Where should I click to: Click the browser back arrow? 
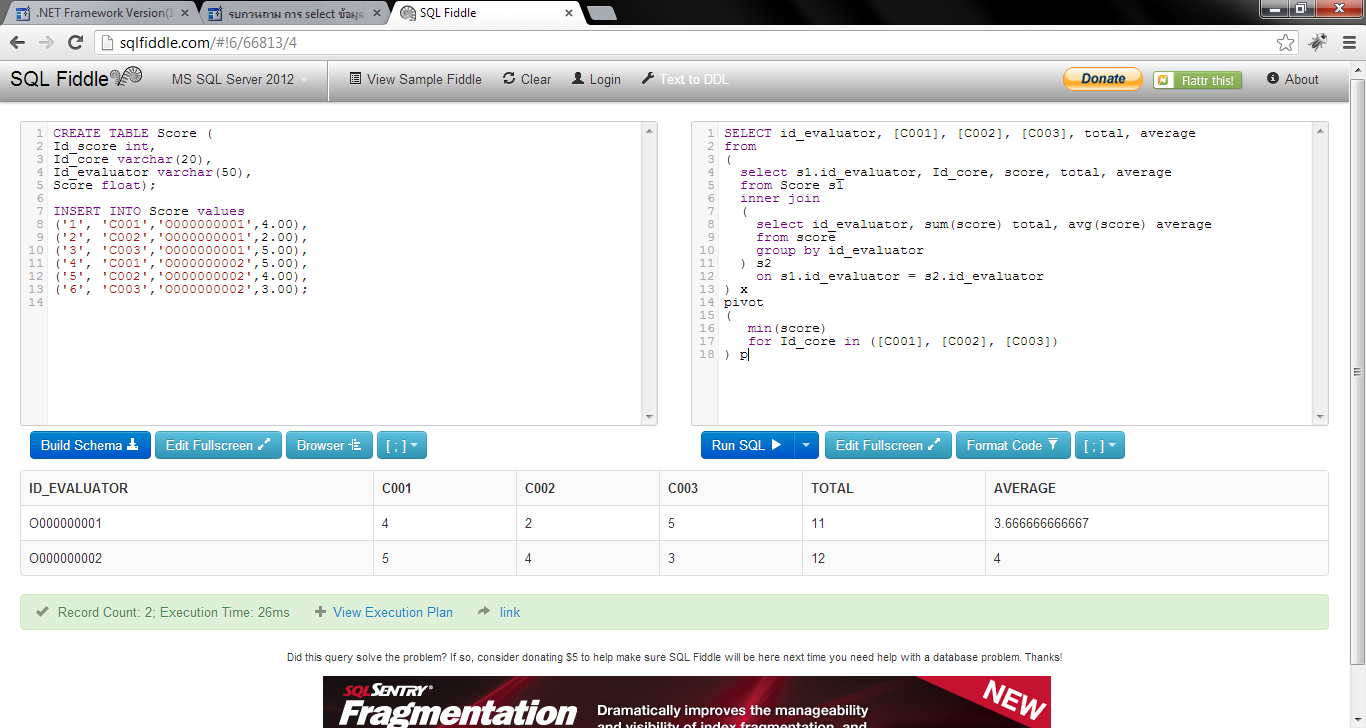(18, 43)
